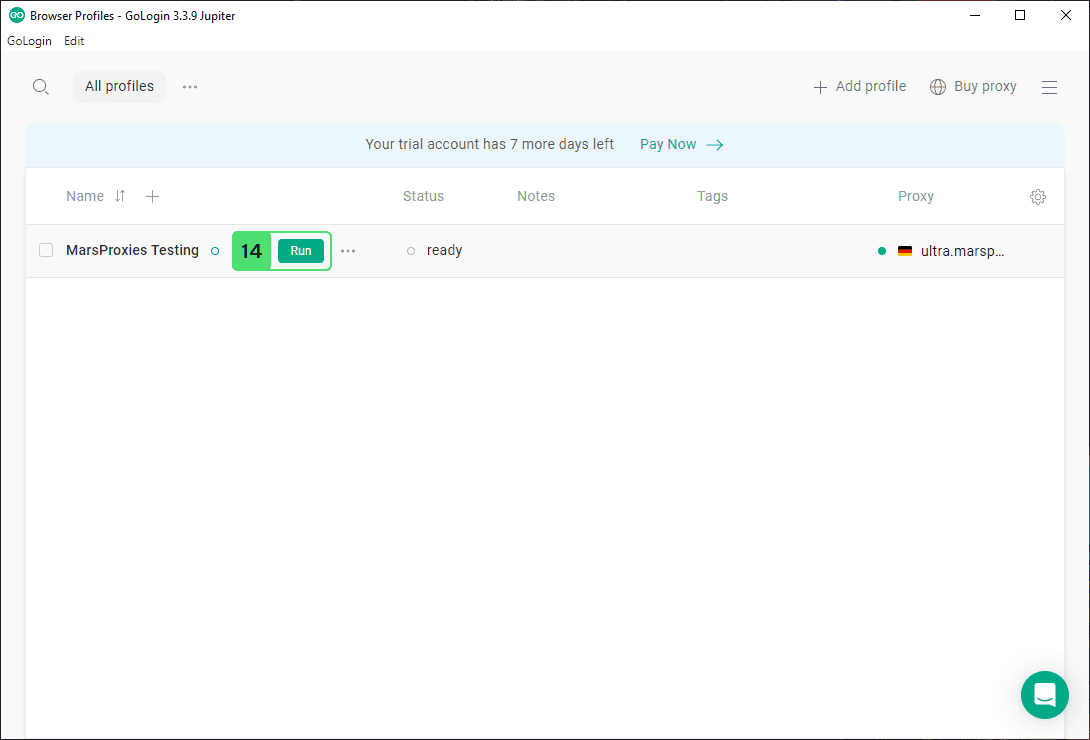Sort profiles using the Name sort arrows

(120, 196)
